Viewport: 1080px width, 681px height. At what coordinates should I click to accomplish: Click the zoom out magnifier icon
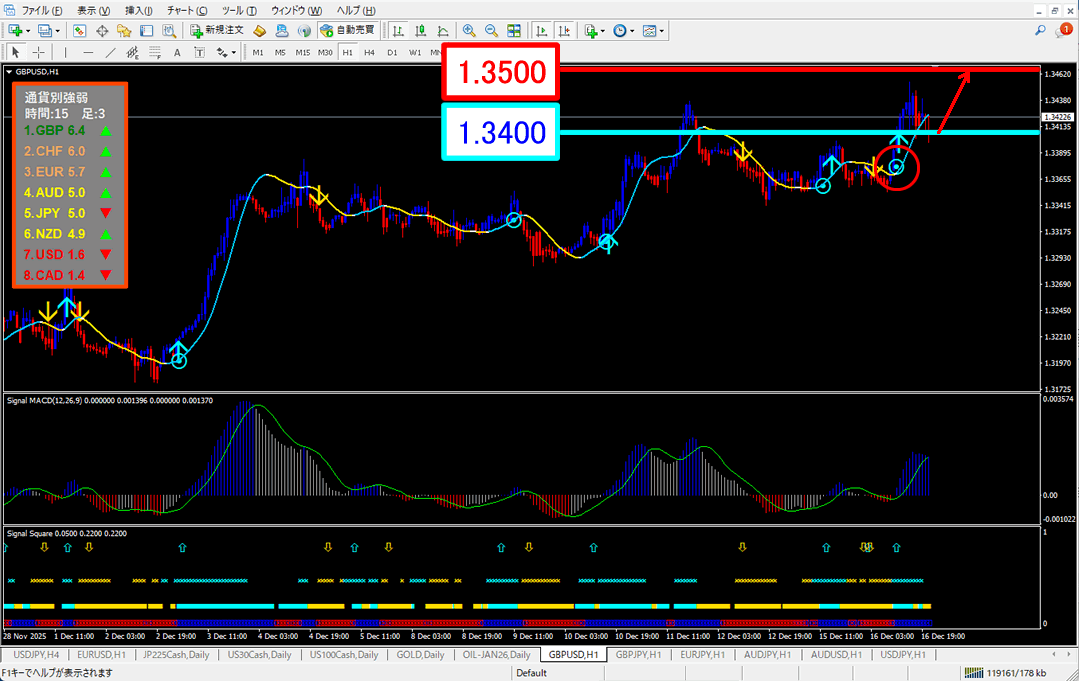(x=491, y=31)
